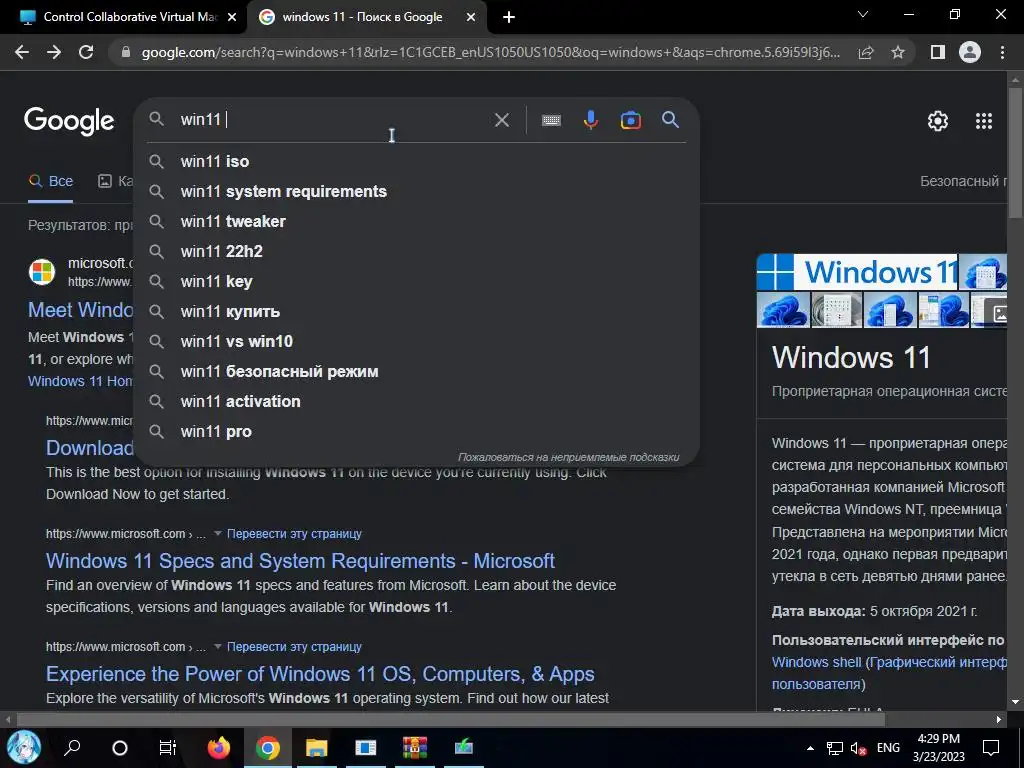Start voice search with the microphone icon

(590, 120)
